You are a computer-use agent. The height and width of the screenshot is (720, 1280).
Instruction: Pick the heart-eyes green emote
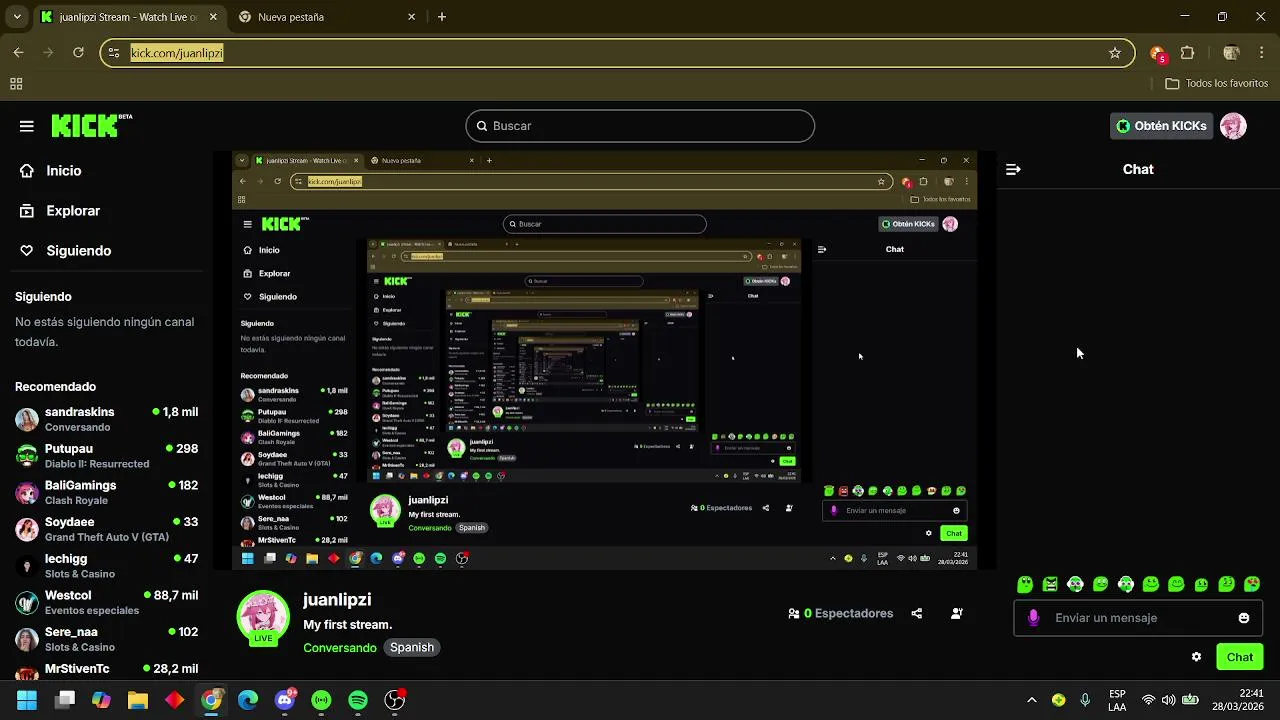pyautogui.click(x=1252, y=584)
